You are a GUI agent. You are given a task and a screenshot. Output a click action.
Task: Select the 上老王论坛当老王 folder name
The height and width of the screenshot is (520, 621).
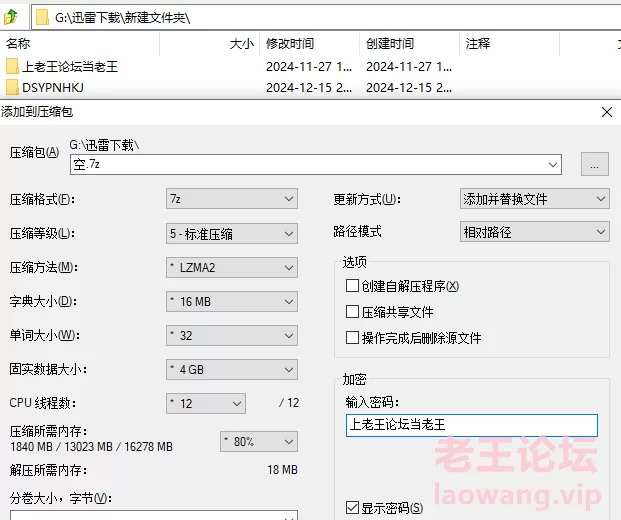70,67
